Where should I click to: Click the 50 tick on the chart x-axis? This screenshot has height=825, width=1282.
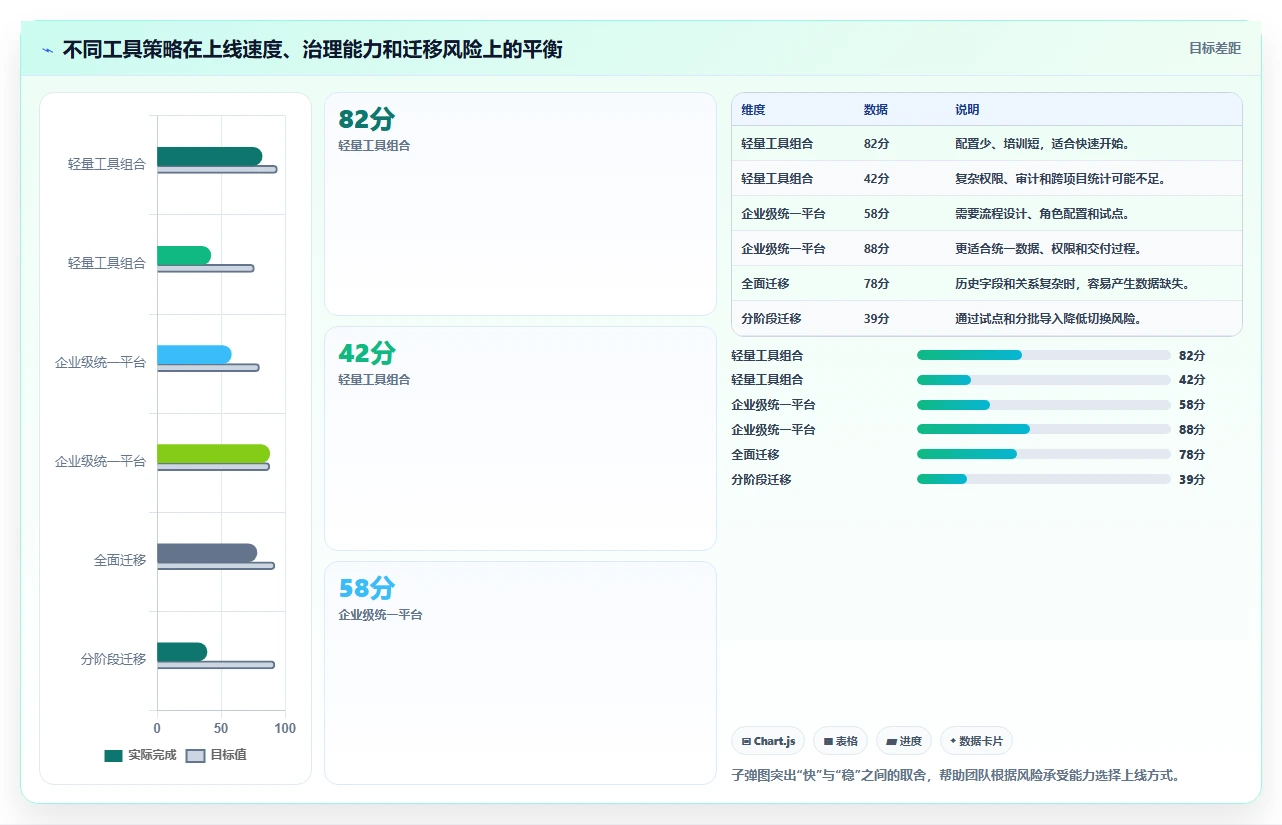click(221, 728)
